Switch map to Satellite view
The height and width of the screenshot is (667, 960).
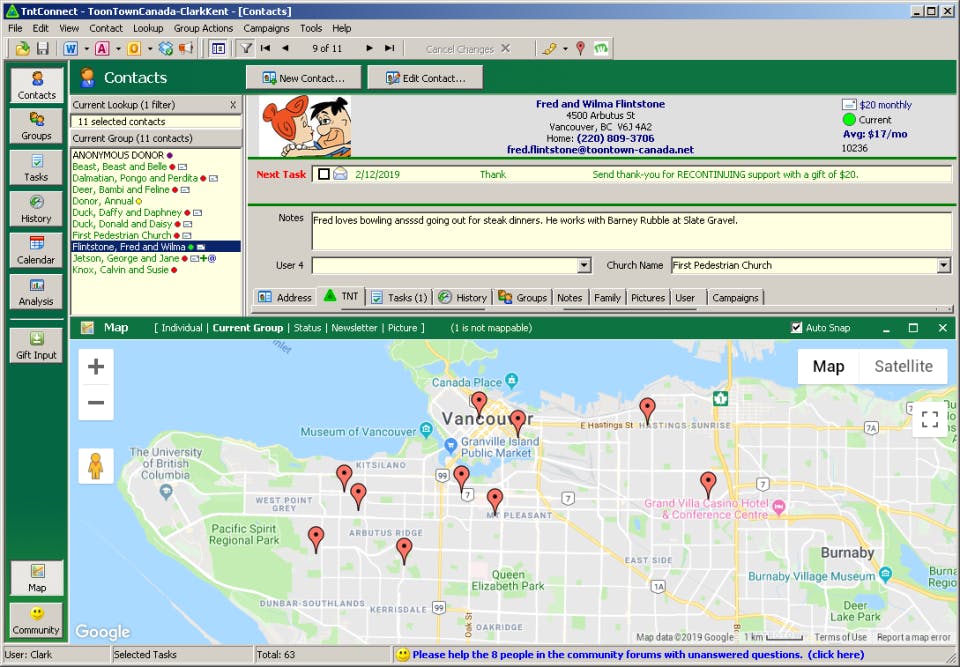pos(904,366)
